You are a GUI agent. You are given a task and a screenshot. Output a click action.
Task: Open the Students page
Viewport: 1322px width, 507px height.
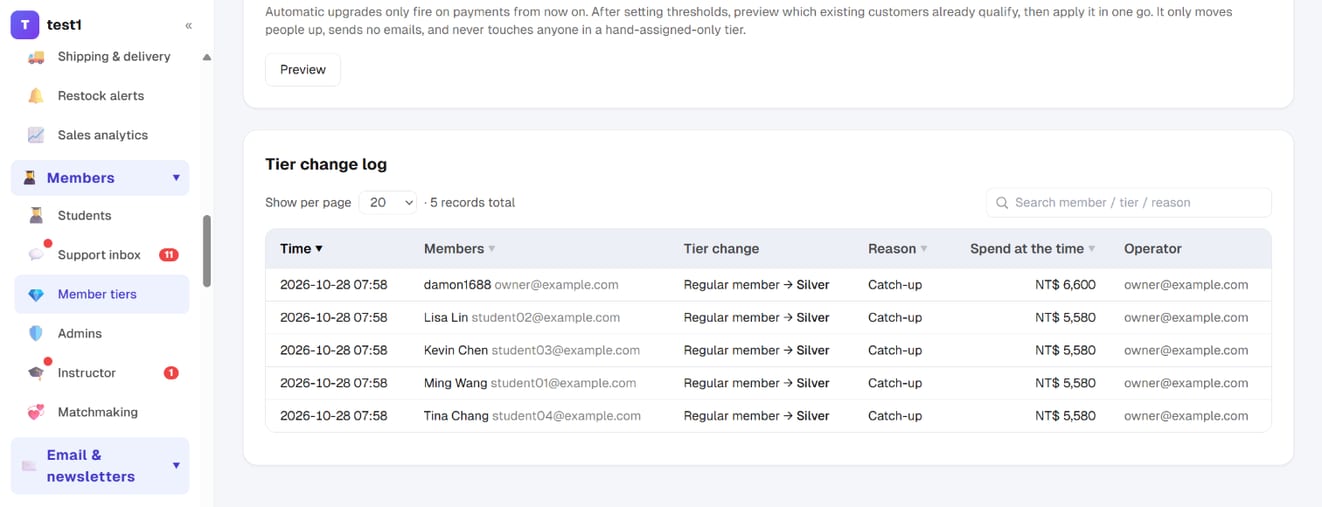coord(84,215)
